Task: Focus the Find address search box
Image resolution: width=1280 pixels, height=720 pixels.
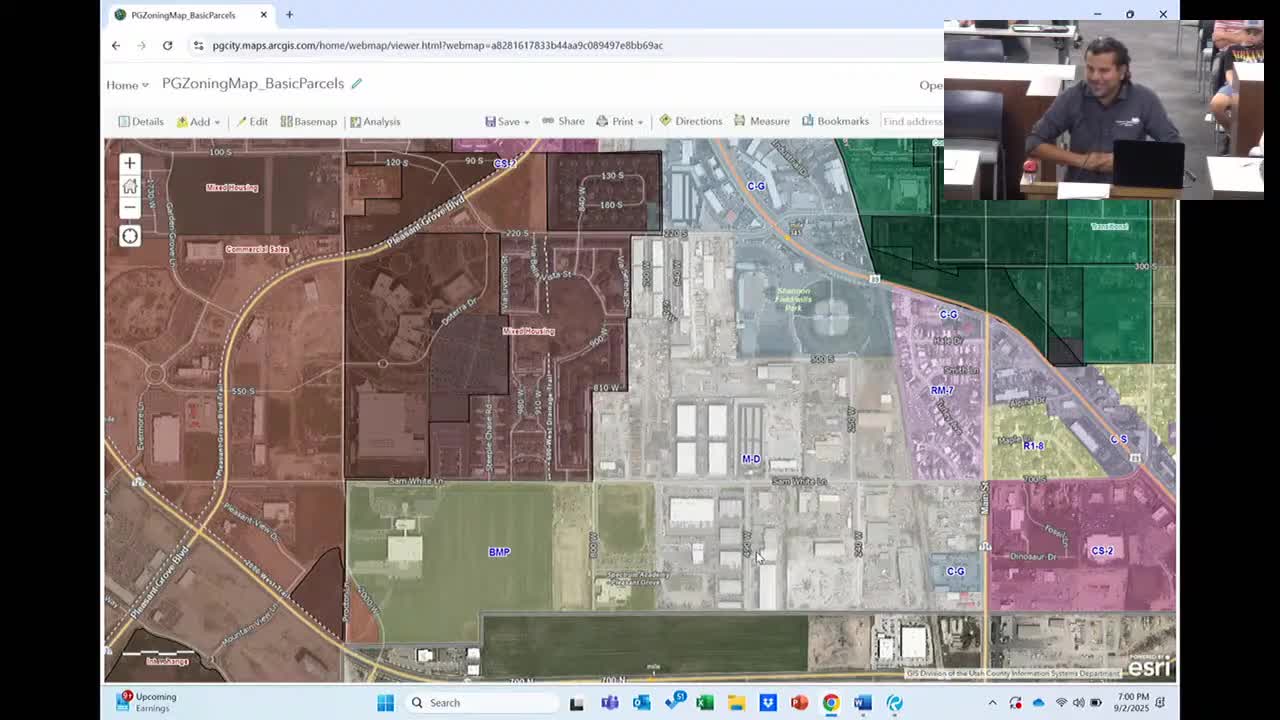Action: 911,121
